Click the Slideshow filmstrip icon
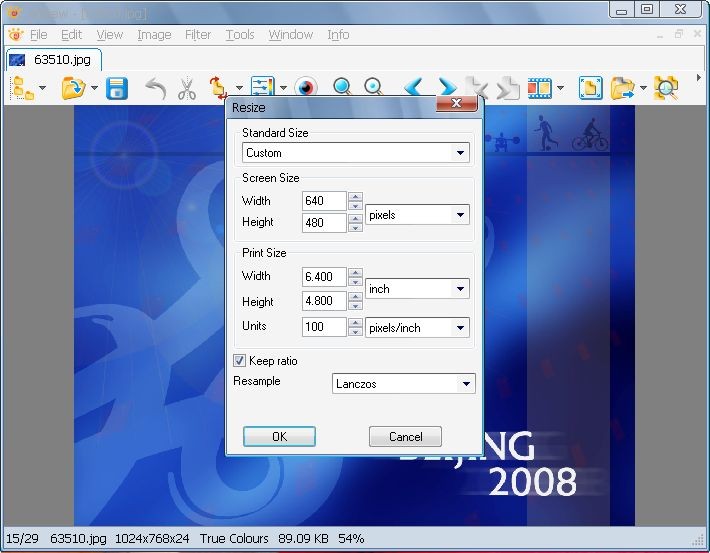Screen dimensions: 710x553 540,88
